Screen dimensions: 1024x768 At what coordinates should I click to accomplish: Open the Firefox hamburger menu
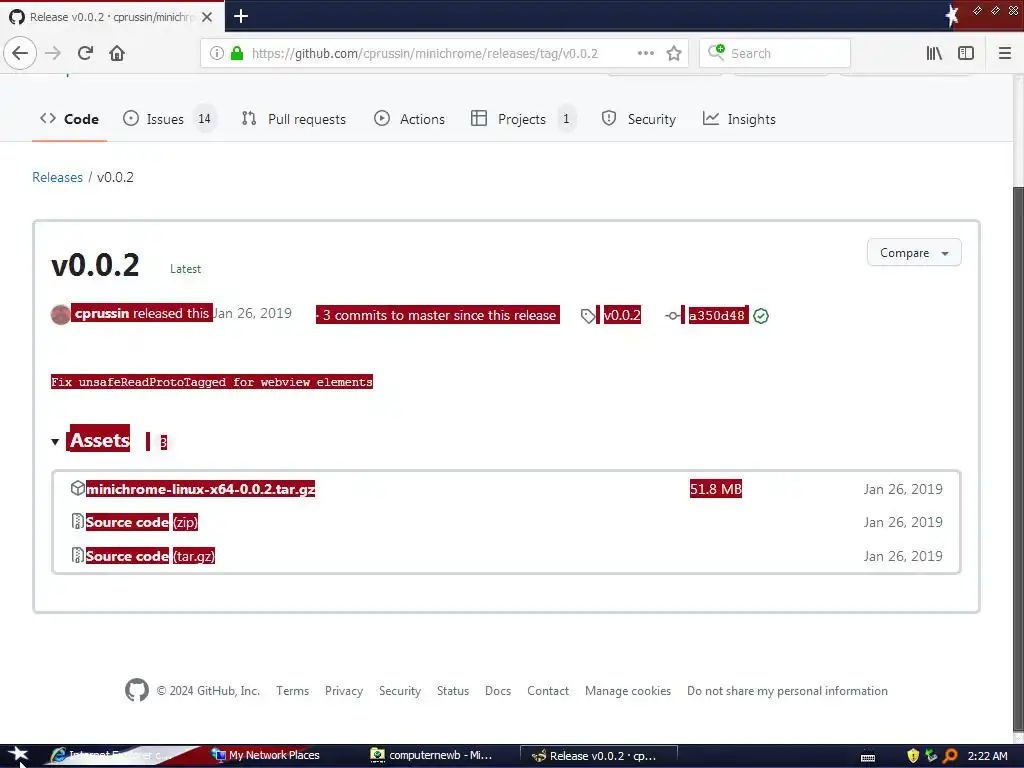coord(1004,53)
